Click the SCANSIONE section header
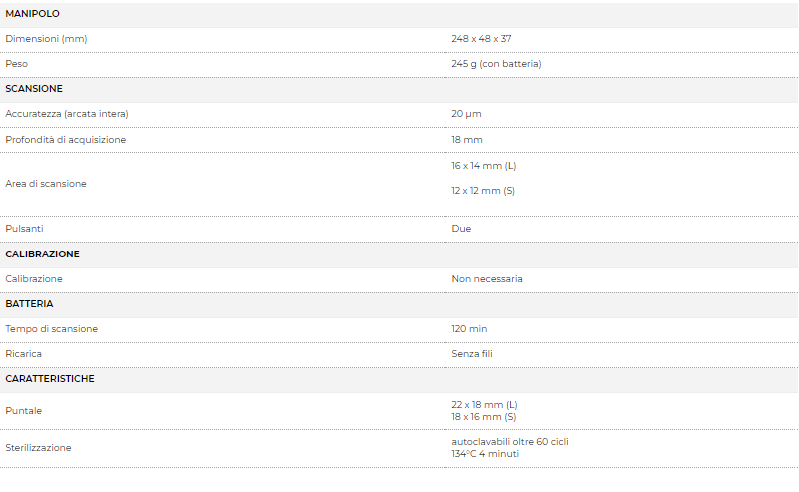Viewport: 799px width, 492px height. pos(34,89)
